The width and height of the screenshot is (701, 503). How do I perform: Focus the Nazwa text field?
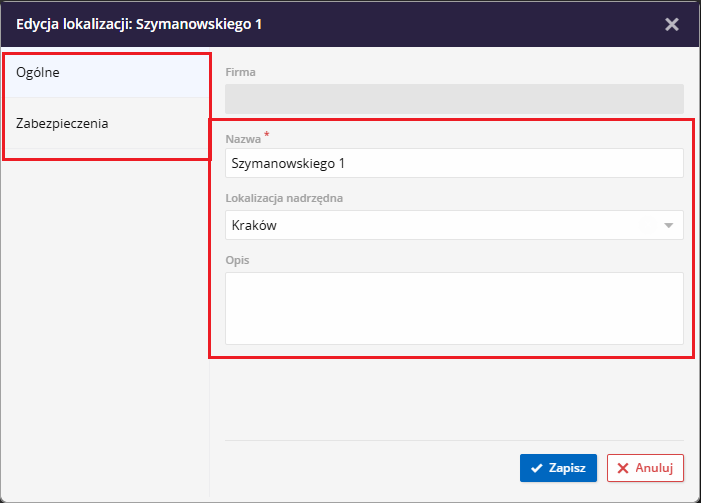454,163
